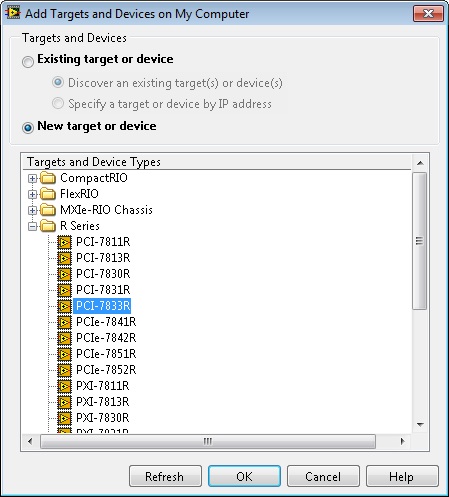Expand the CompactRIO tree node
This screenshot has height=497, width=449.
[x=32, y=178]
